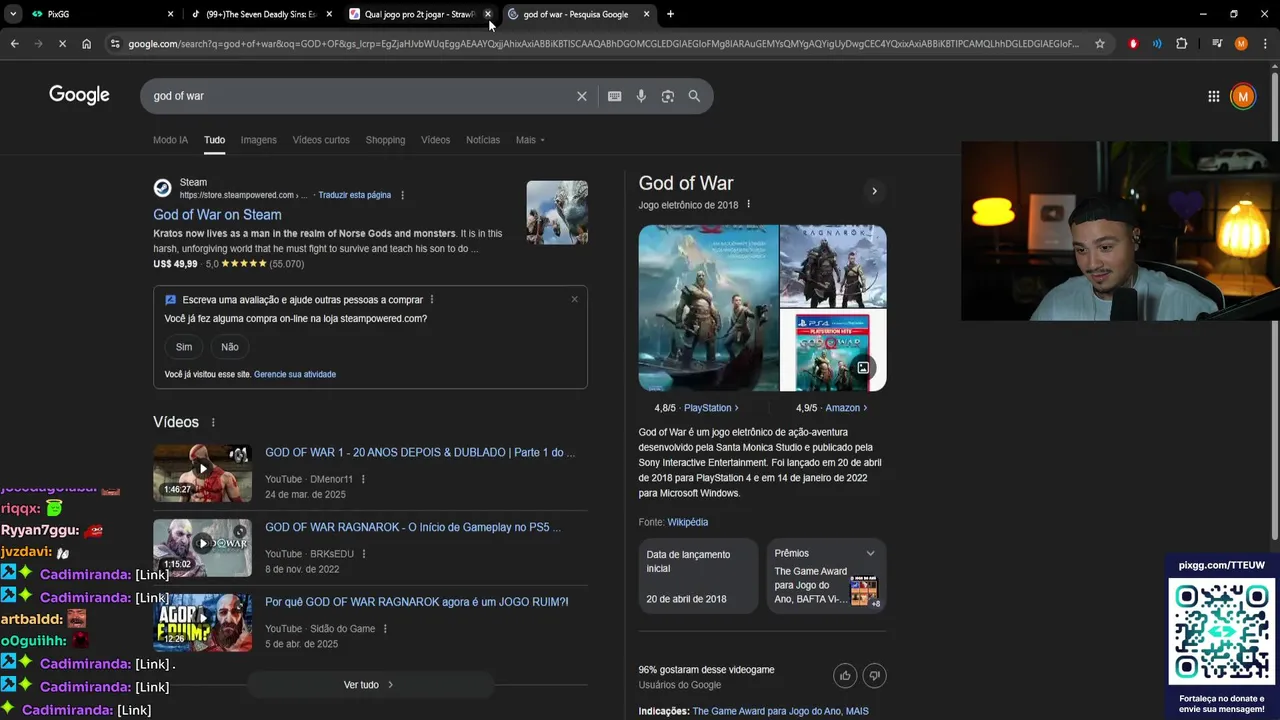Dismiss the steampowered.com review prompt

click(x=574, y=299)
